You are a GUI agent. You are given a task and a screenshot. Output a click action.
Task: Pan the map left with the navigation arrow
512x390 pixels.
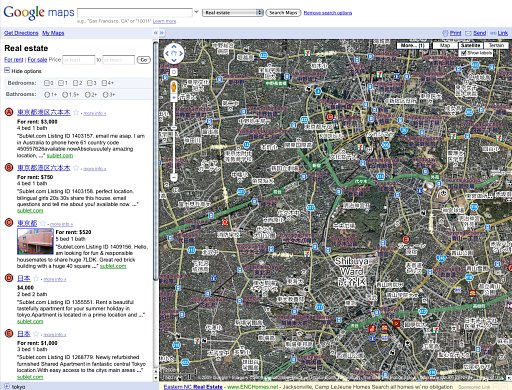tap(167, 53)
